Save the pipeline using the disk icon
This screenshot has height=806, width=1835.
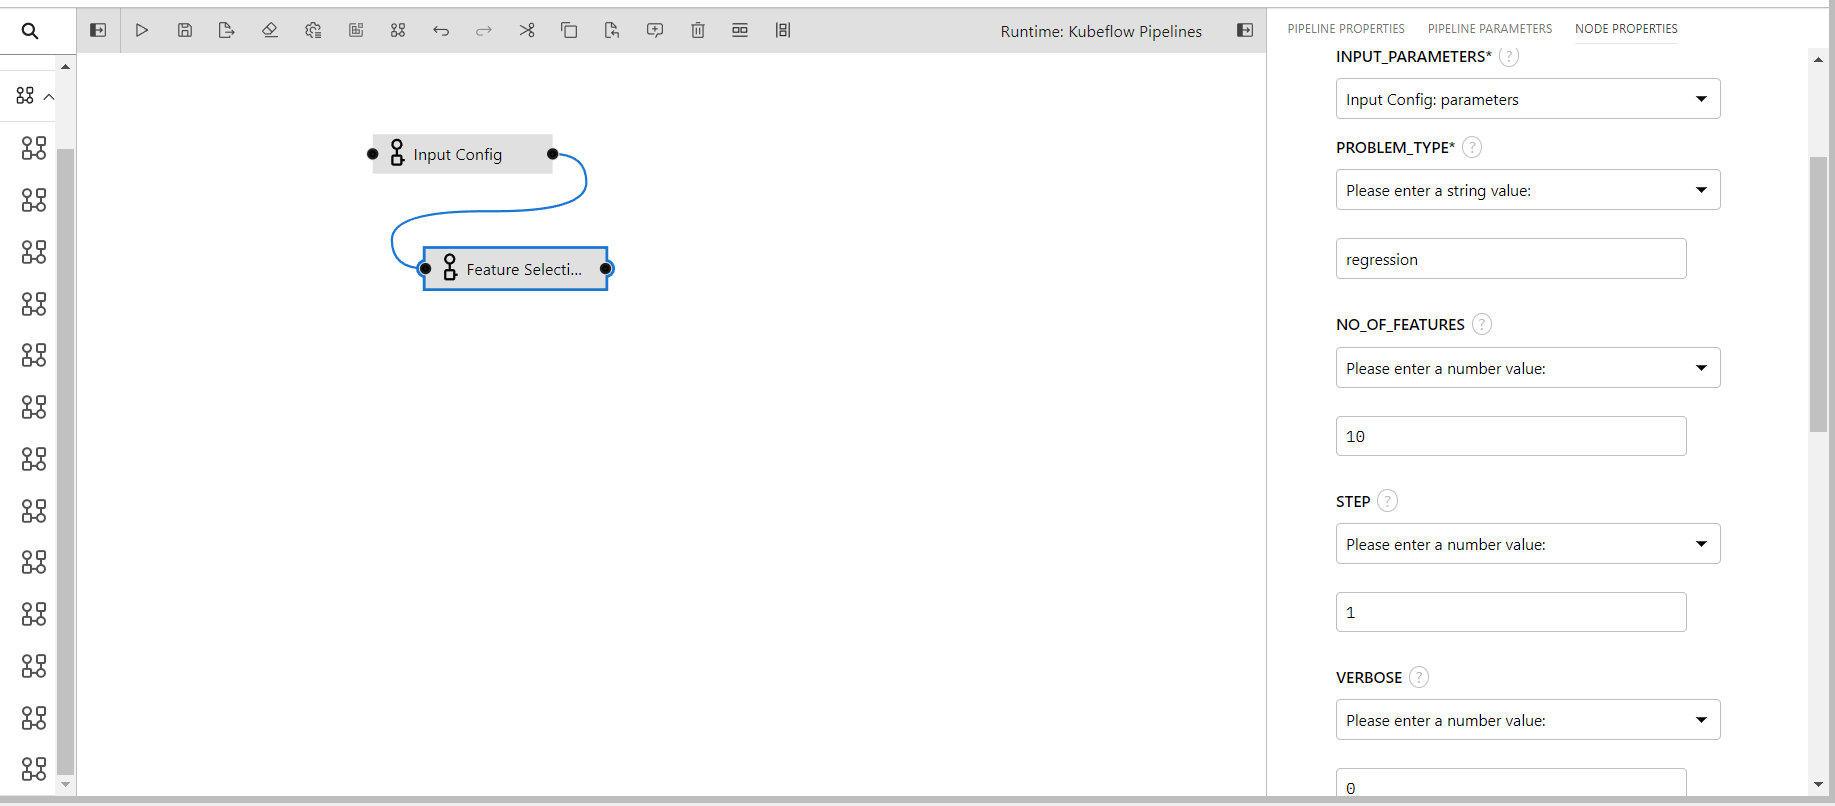click(x=185, y=30)
